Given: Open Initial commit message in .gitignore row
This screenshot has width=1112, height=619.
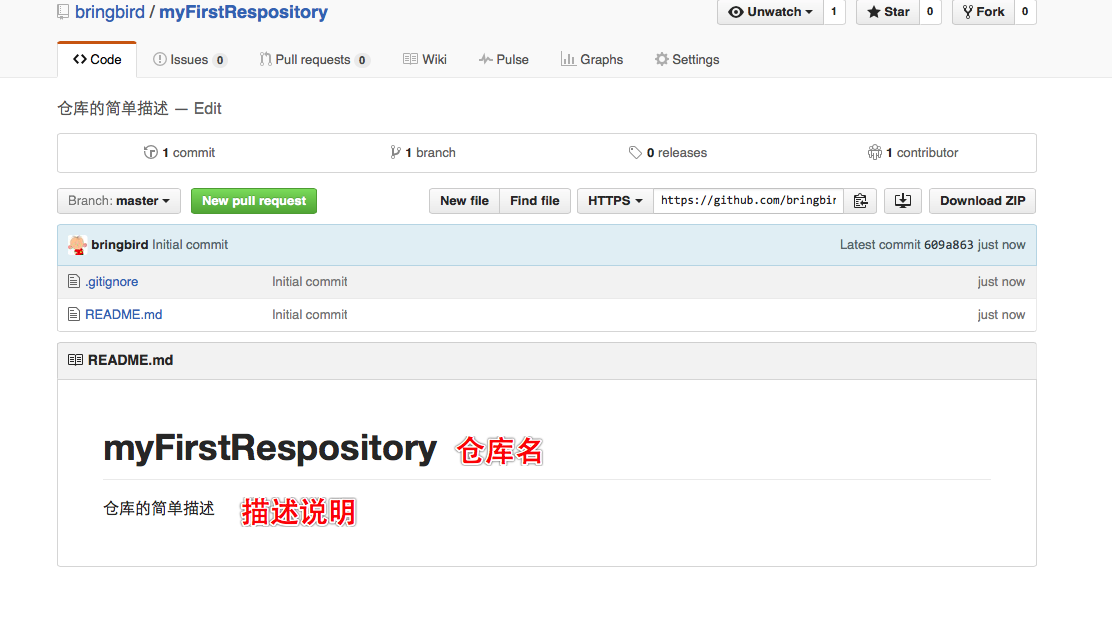Looking at the screenshot, I should pos(310,281).
